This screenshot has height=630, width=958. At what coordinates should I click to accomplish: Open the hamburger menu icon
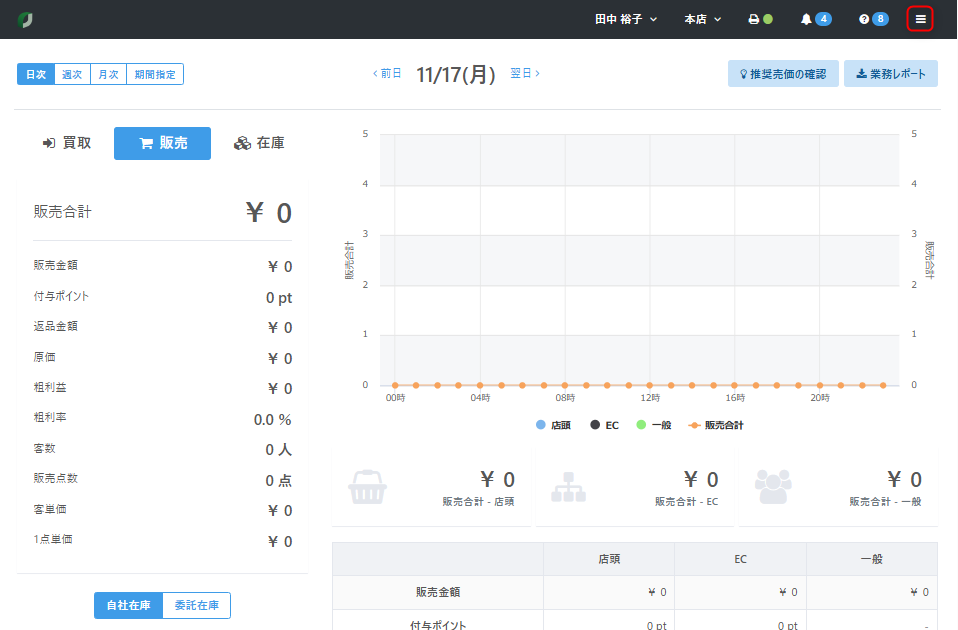pos(920,20)
